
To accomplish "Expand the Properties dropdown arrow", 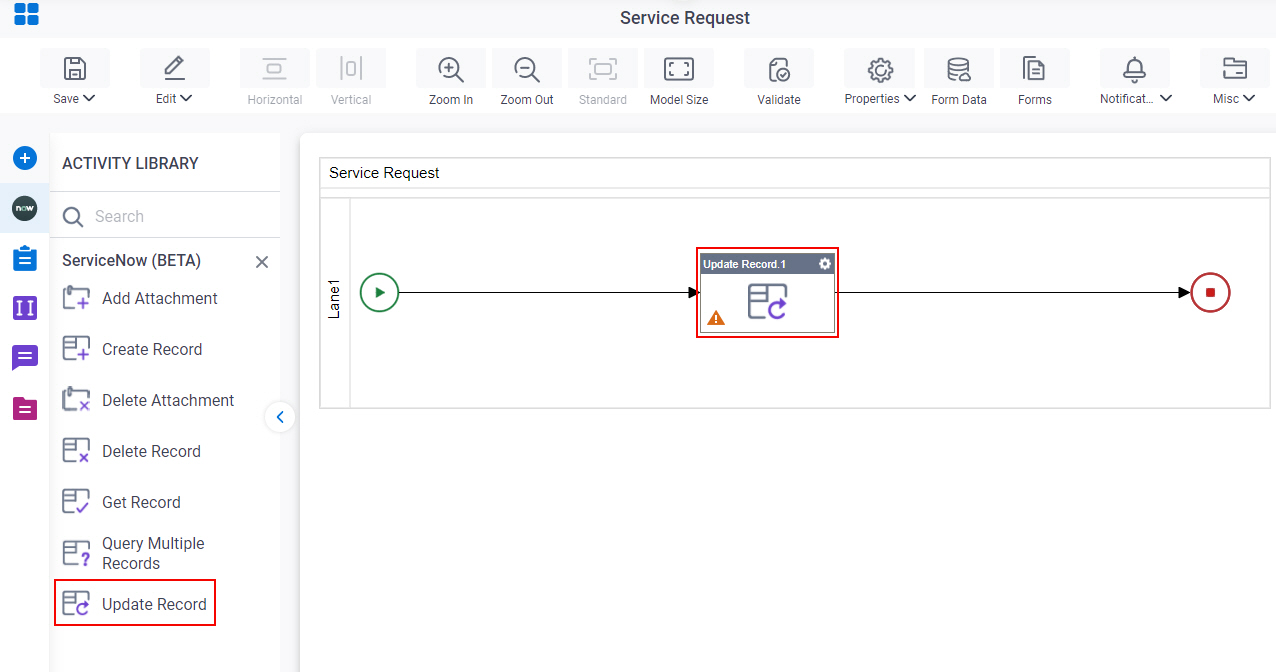I will click(909, 99).
